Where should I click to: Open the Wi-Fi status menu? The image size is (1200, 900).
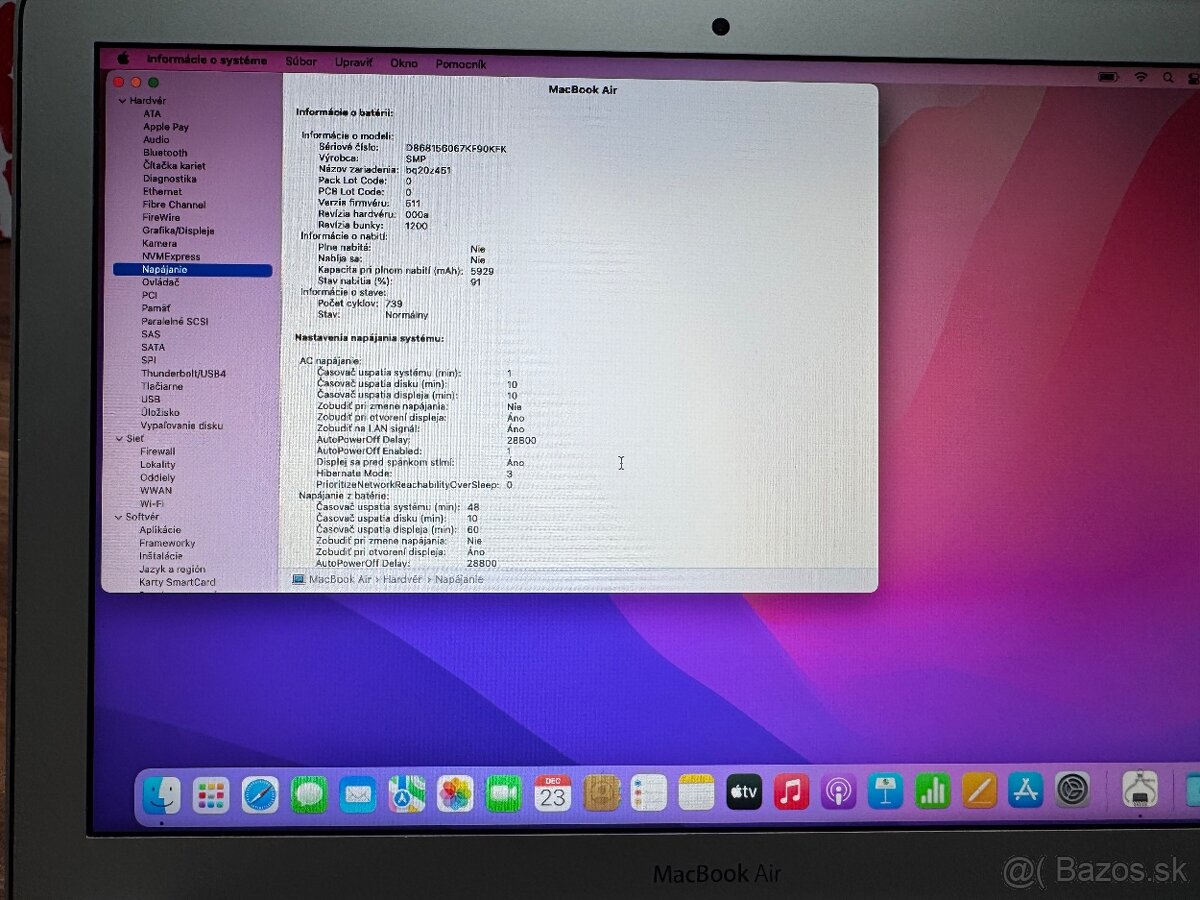1141,77
